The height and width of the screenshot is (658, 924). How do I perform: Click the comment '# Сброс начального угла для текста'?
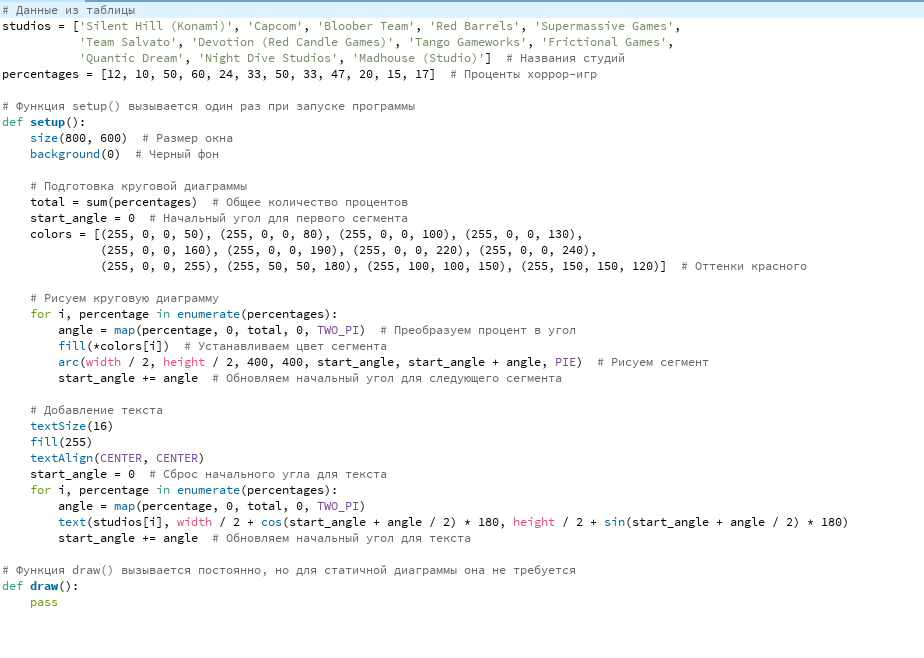click(x=268, y=474)
